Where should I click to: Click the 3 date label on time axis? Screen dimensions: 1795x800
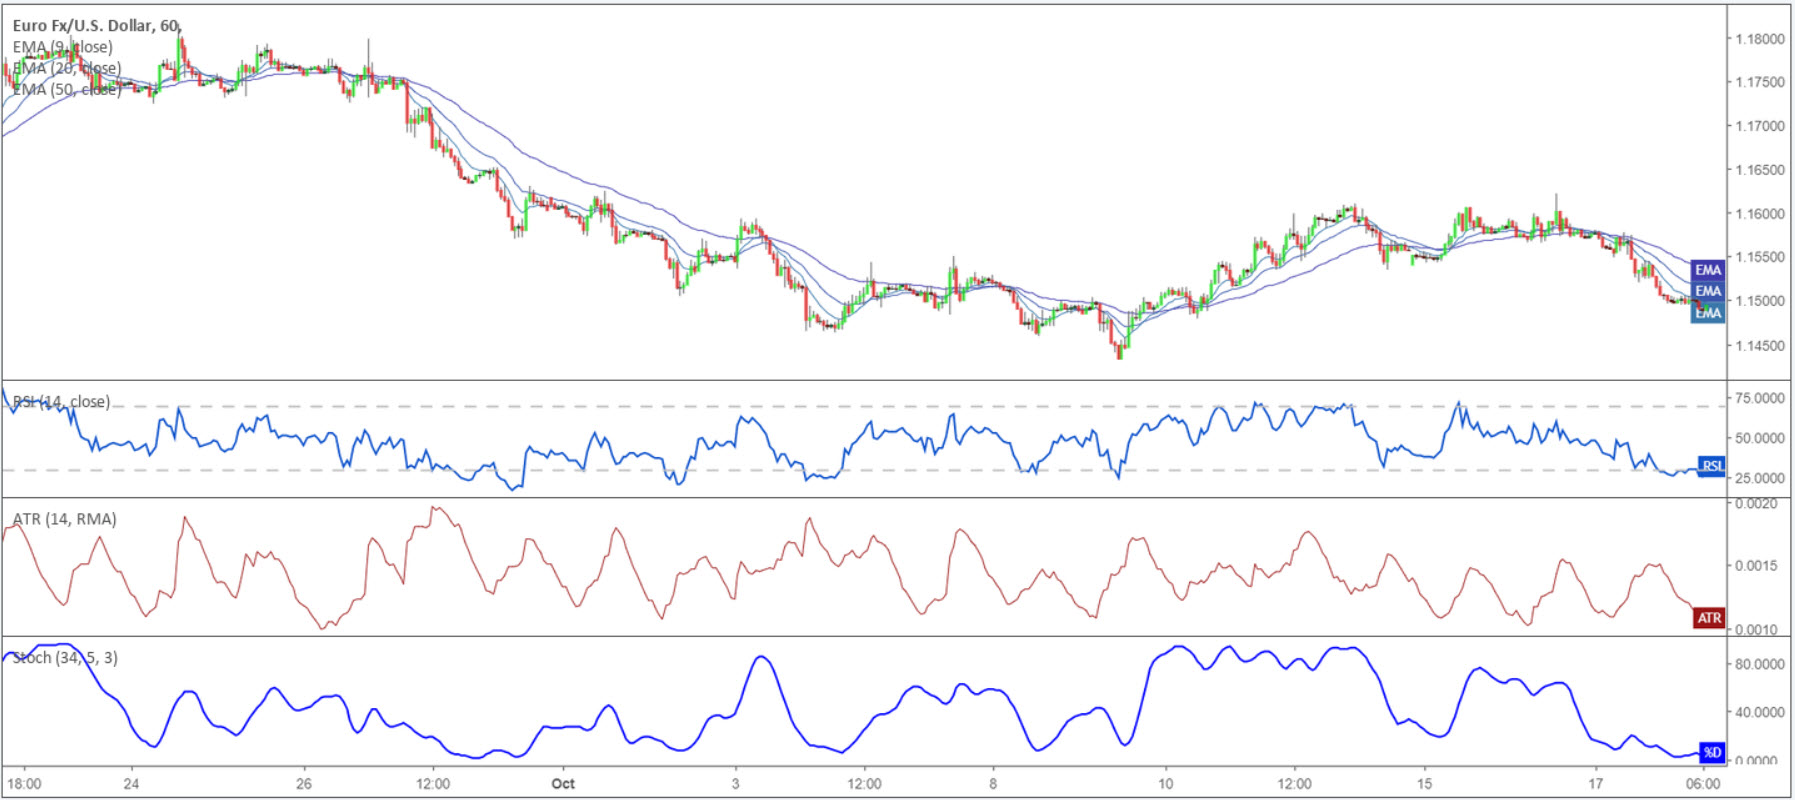(736, 784)
